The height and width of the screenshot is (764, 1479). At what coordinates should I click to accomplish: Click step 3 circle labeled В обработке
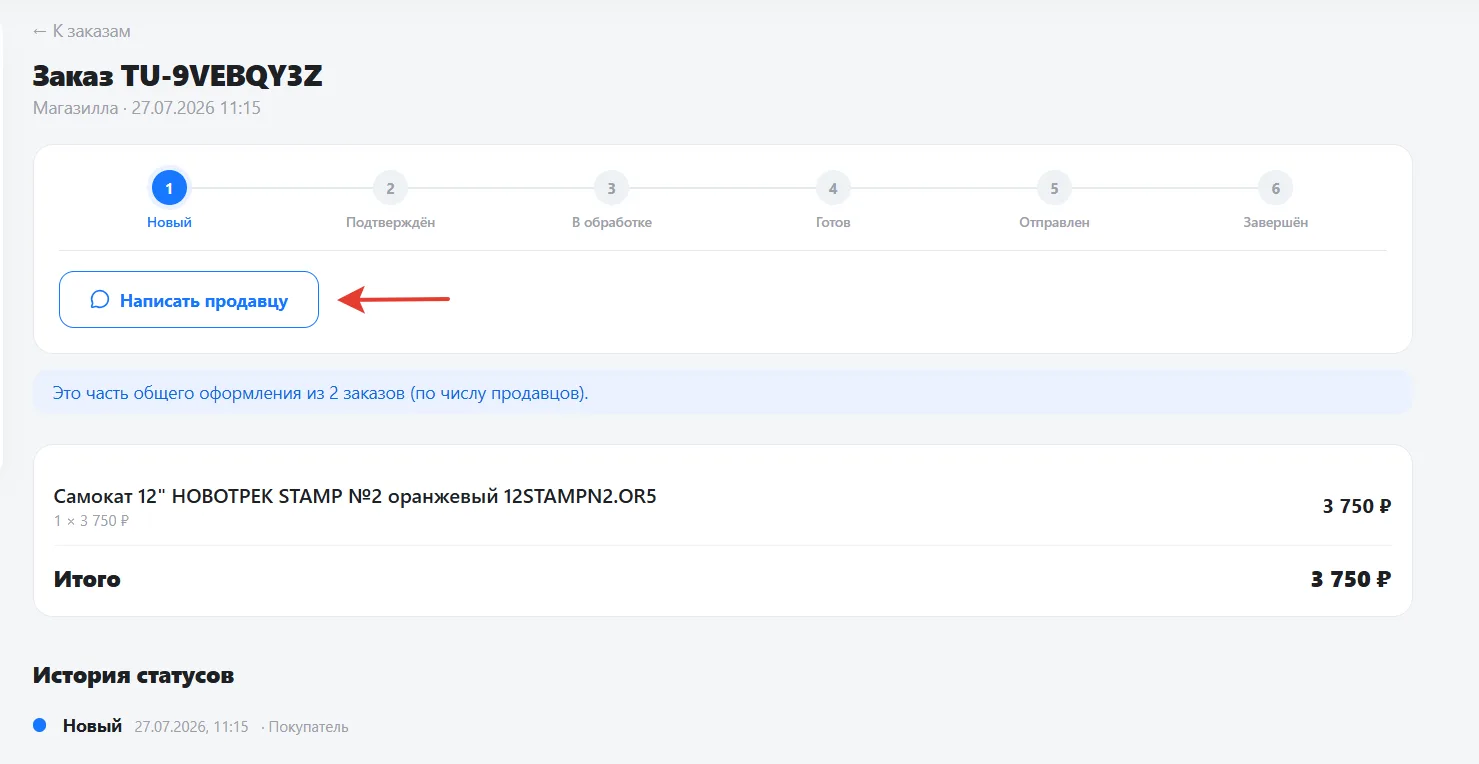611,188
